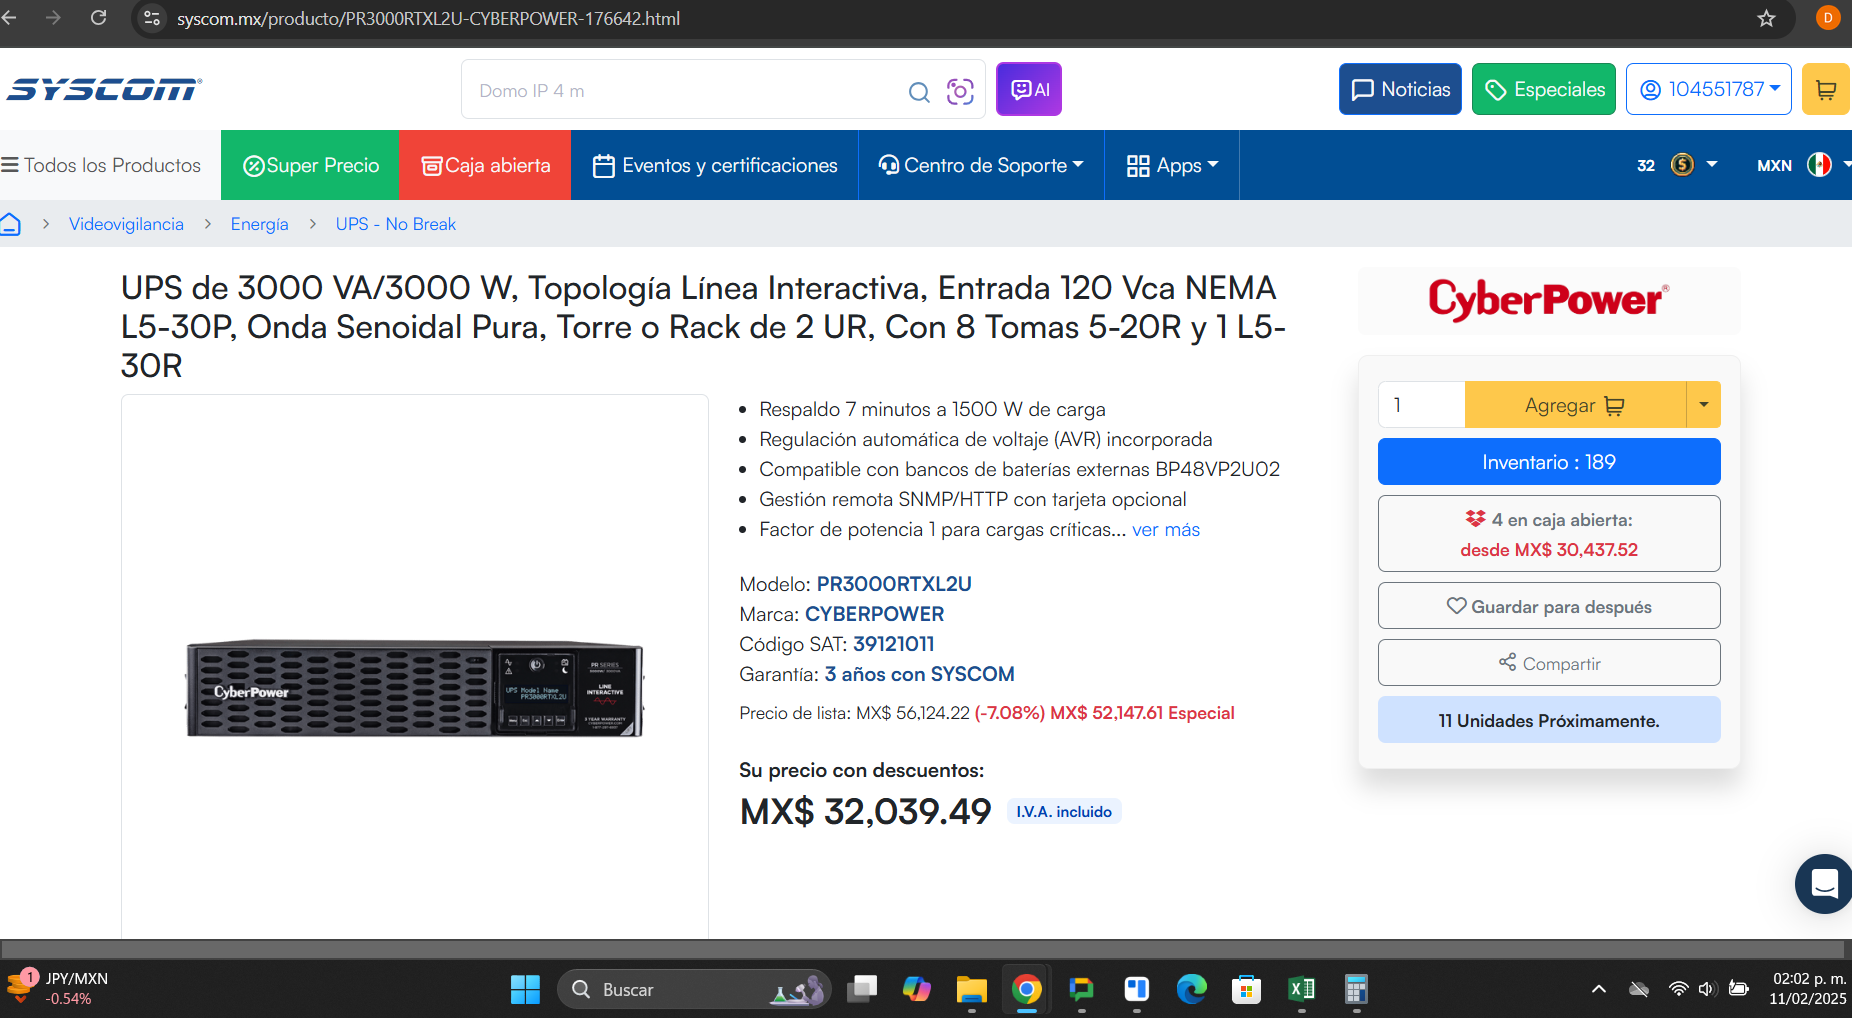Viewport: 1852px width, 1018px height.
Task: Show hidden system tray icons
Action: click(1599, 989)
